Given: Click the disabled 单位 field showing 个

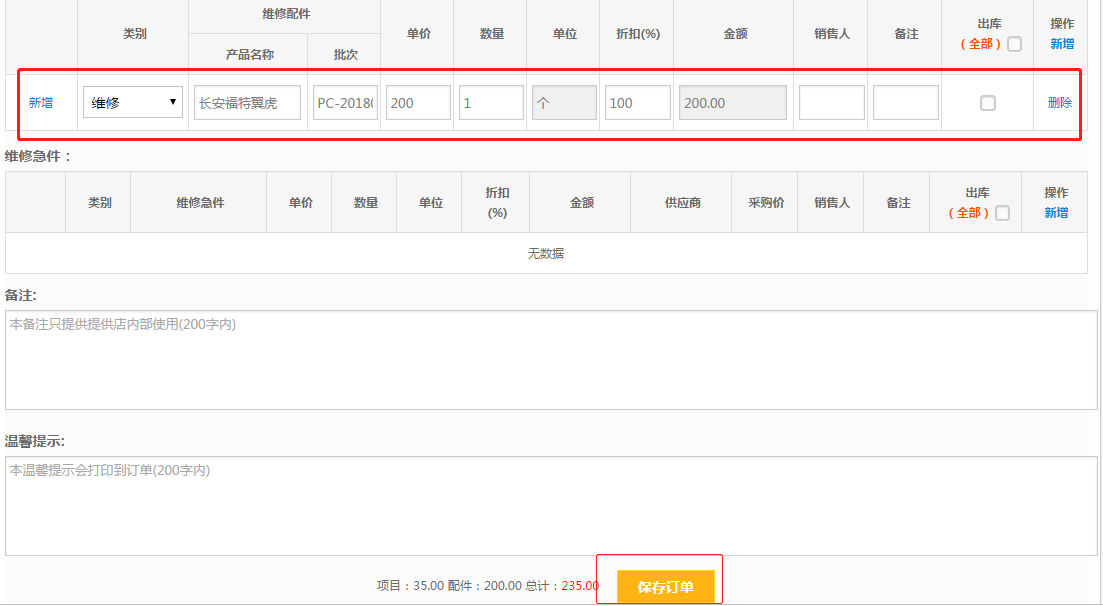Looking at the screenshot, I should [564, 103].
